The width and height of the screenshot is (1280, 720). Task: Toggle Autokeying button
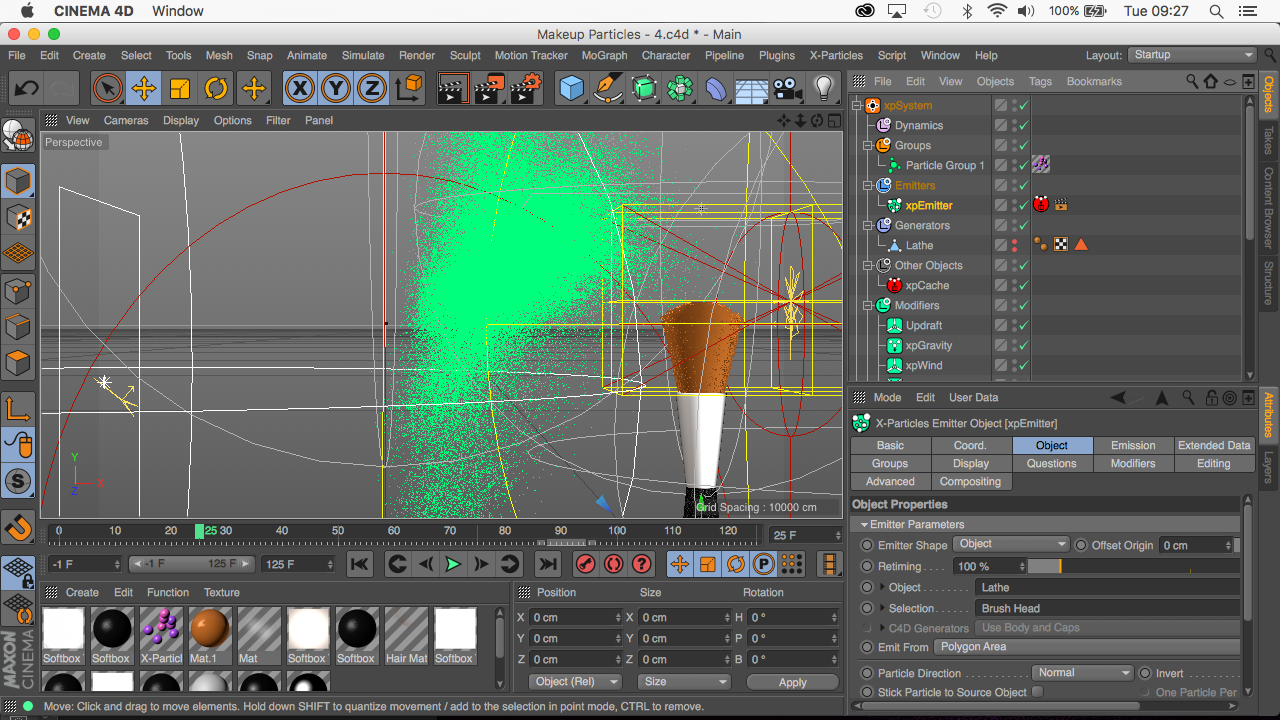tap(614, 564)
